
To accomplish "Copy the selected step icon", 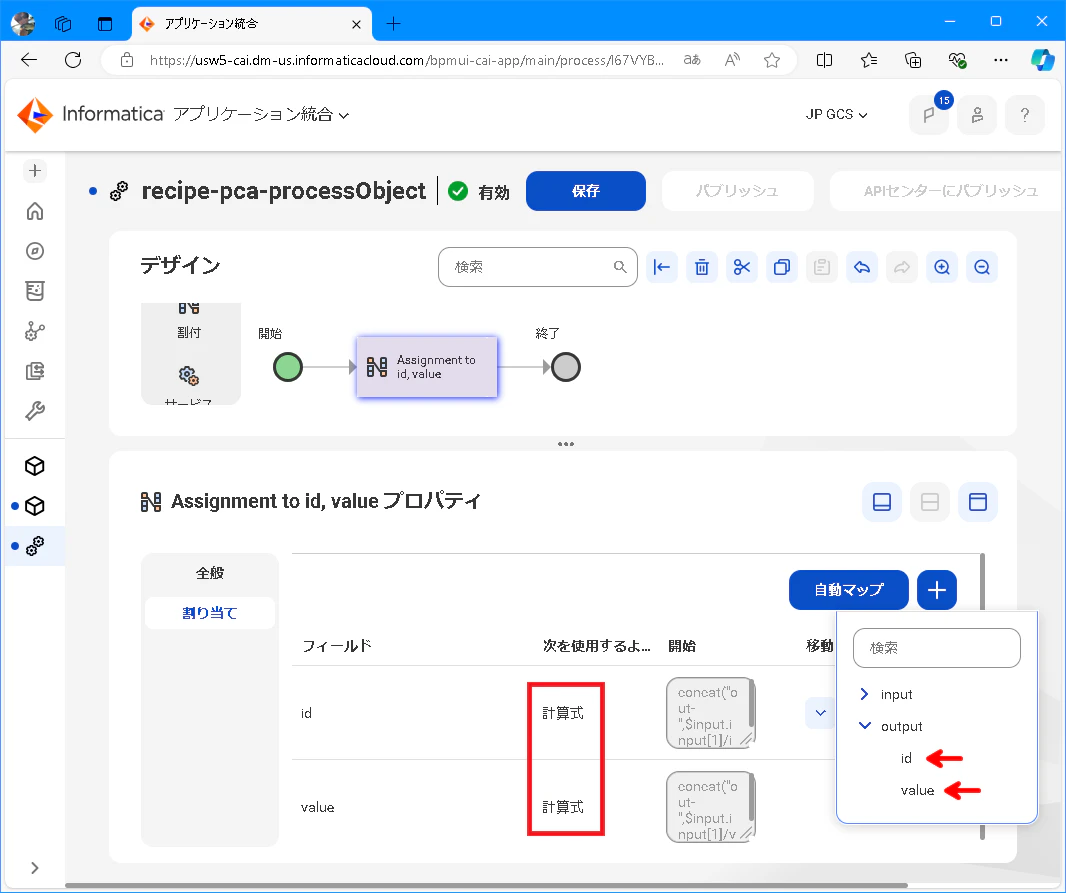I will [782, 267].
